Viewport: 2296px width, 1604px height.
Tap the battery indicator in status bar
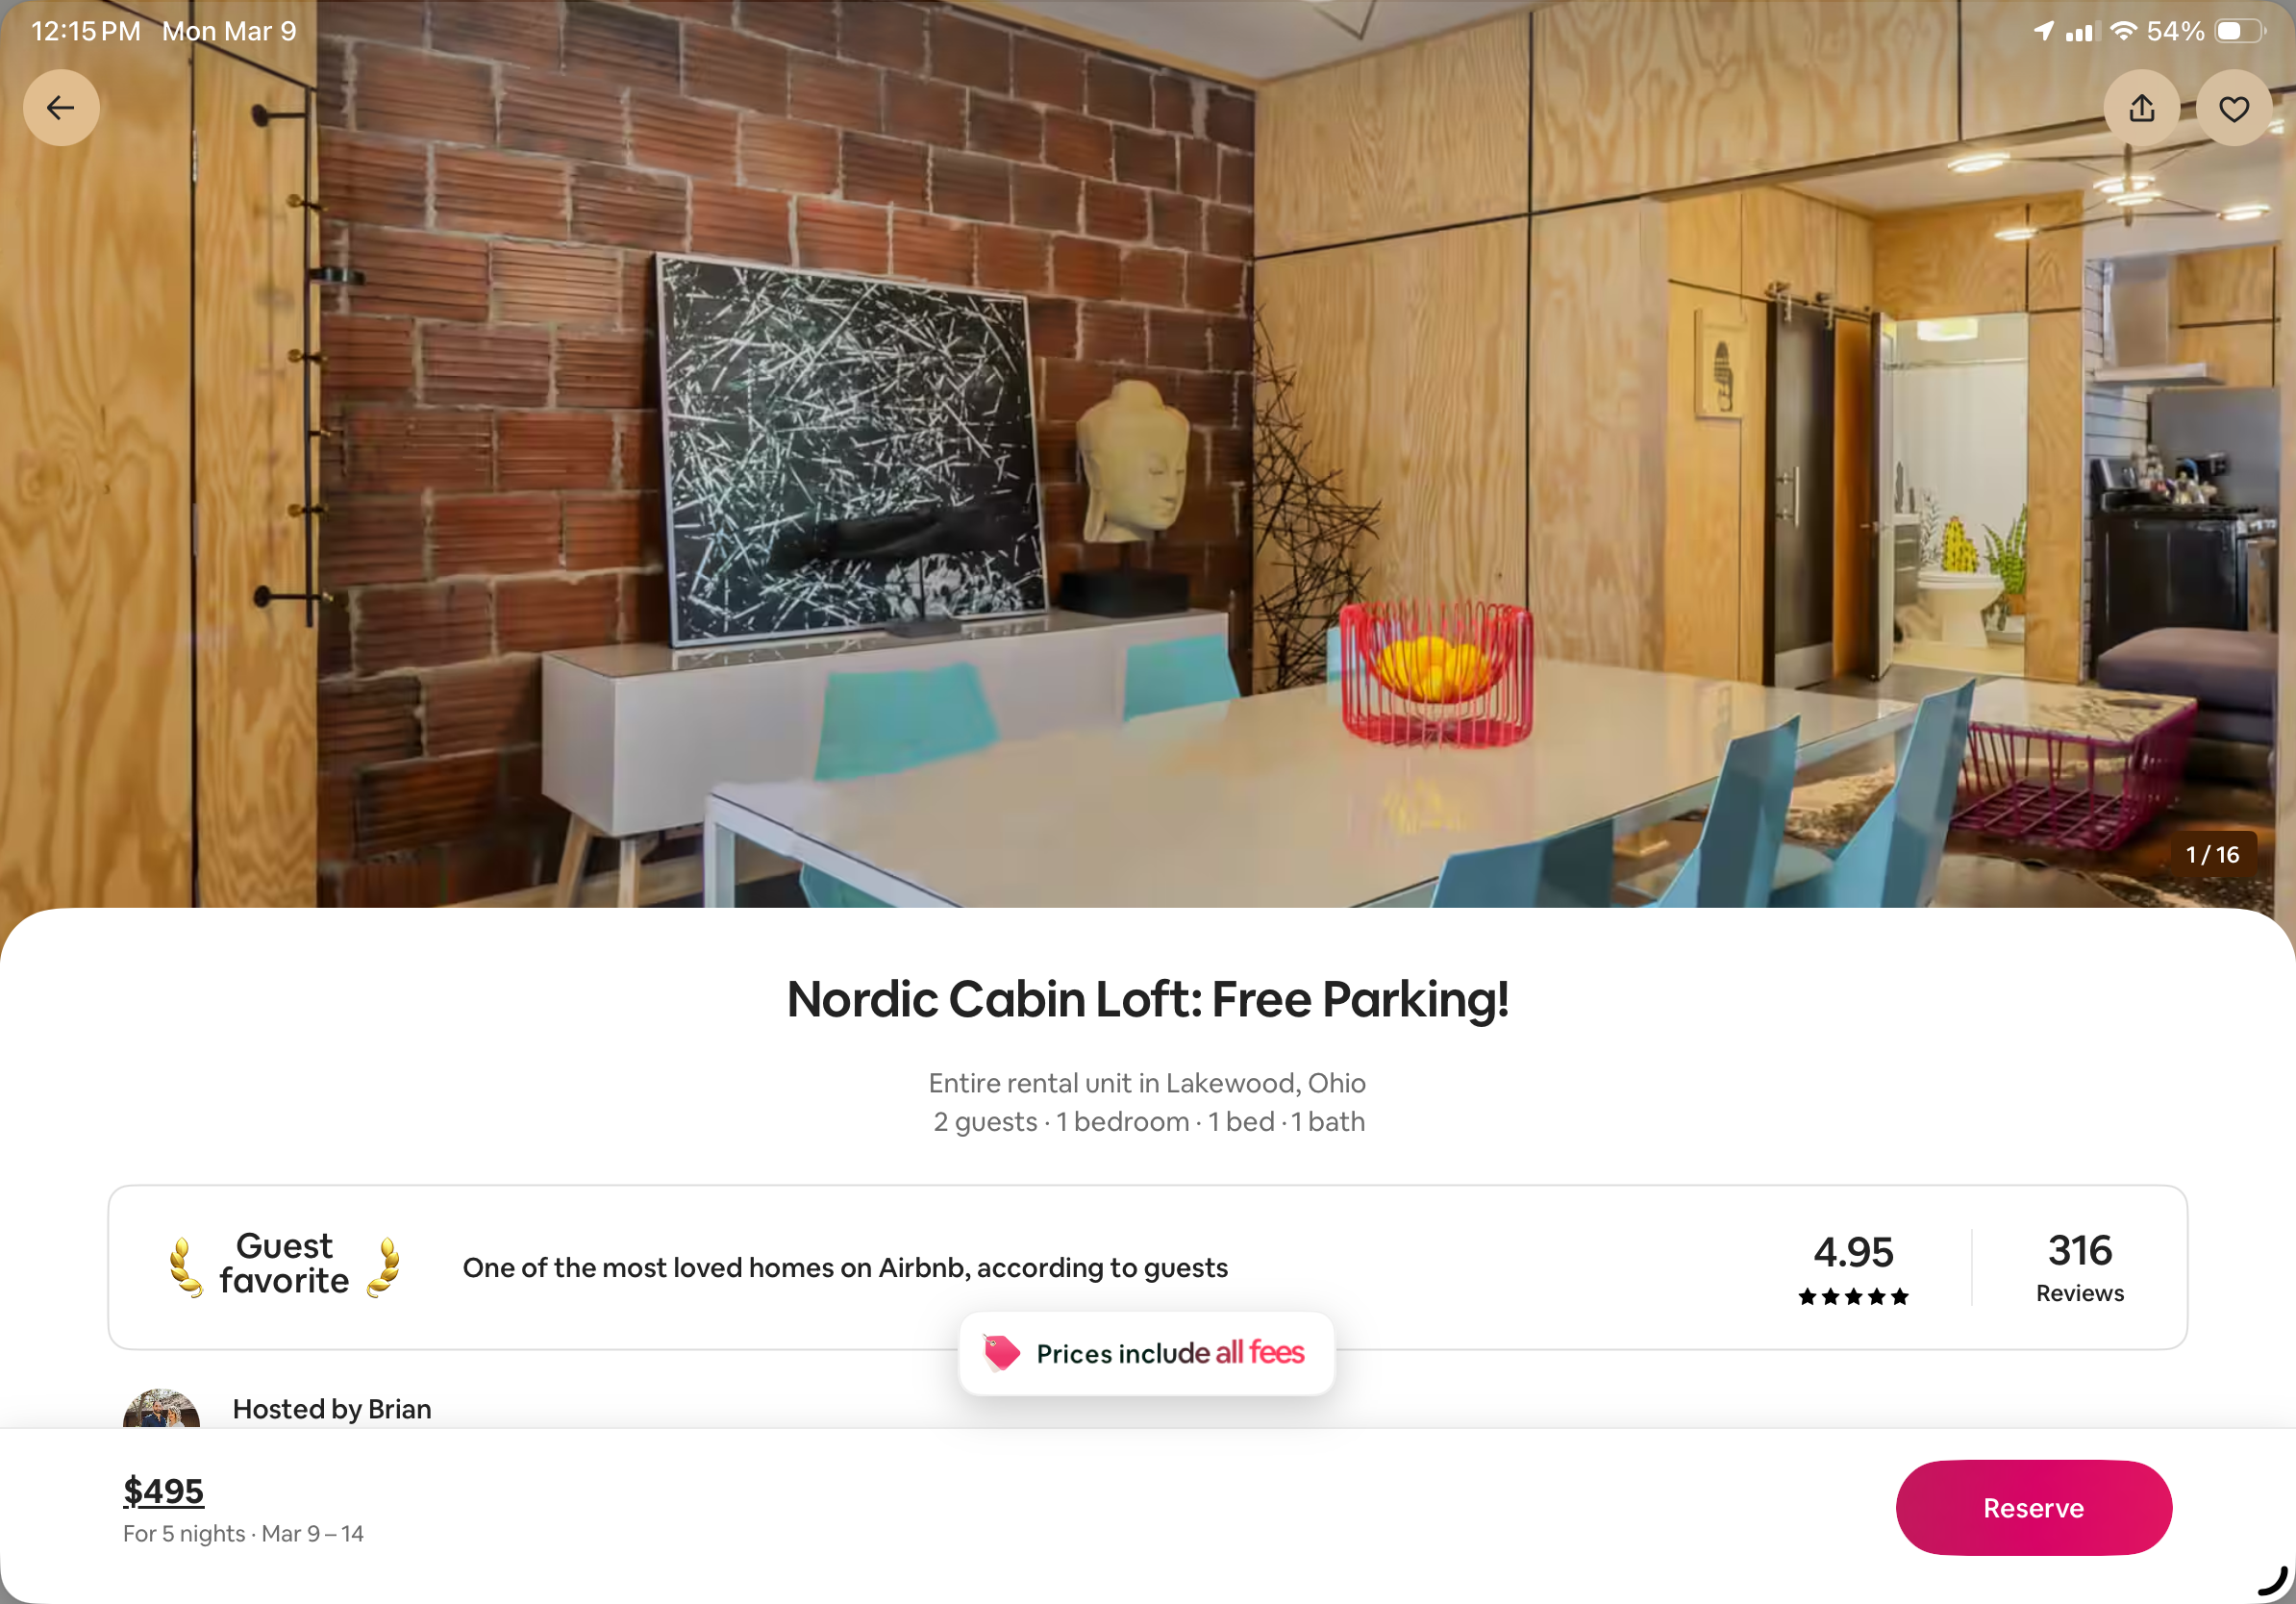point(2238,31)
